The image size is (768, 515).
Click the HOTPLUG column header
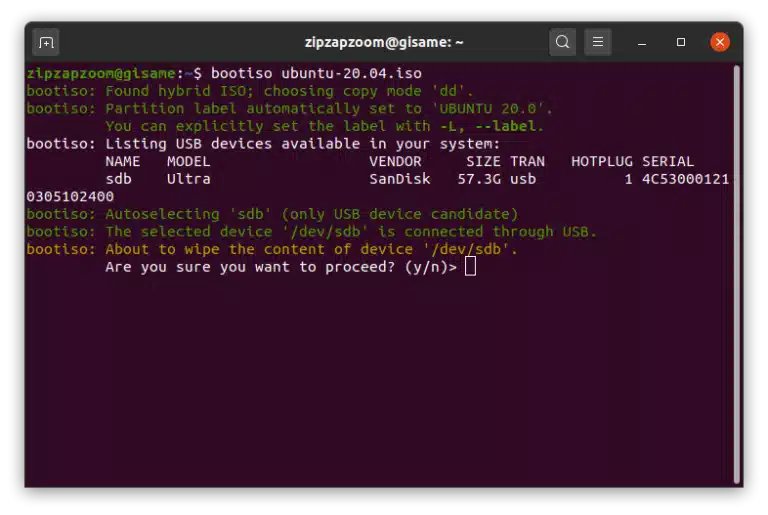pyautogui.click(x=601, y=161)
